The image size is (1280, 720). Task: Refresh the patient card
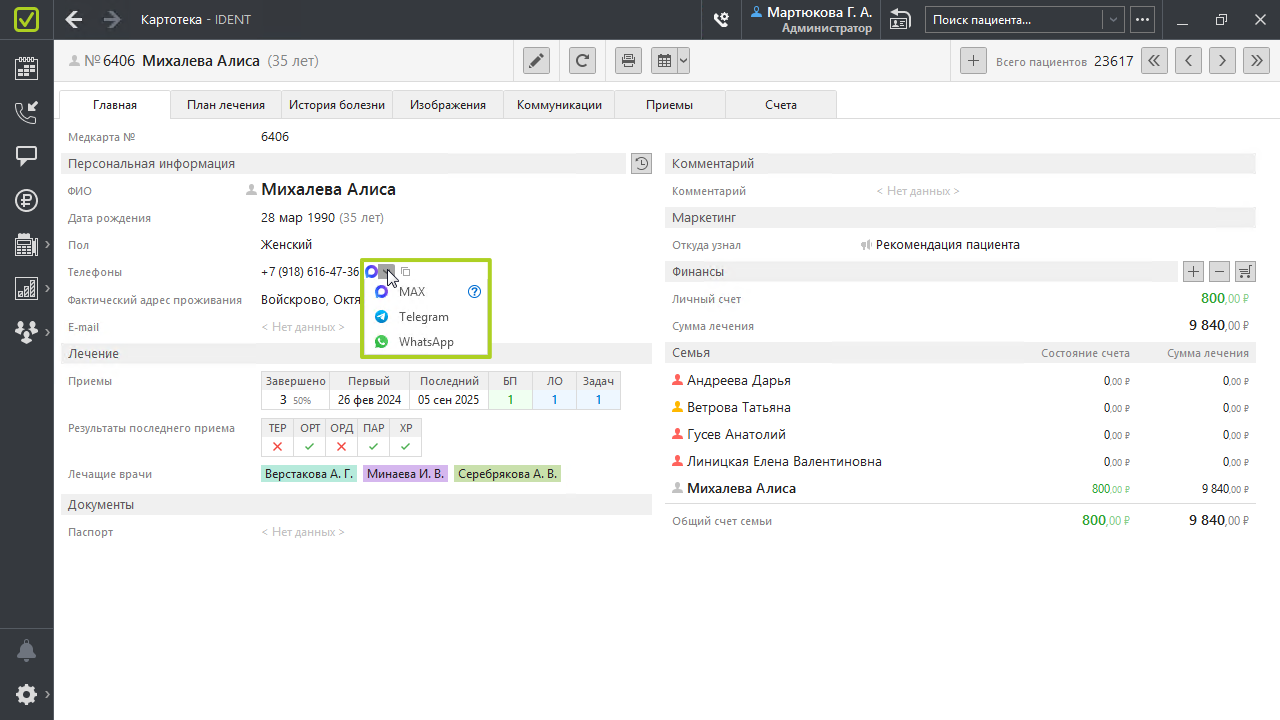click(583, 61)
